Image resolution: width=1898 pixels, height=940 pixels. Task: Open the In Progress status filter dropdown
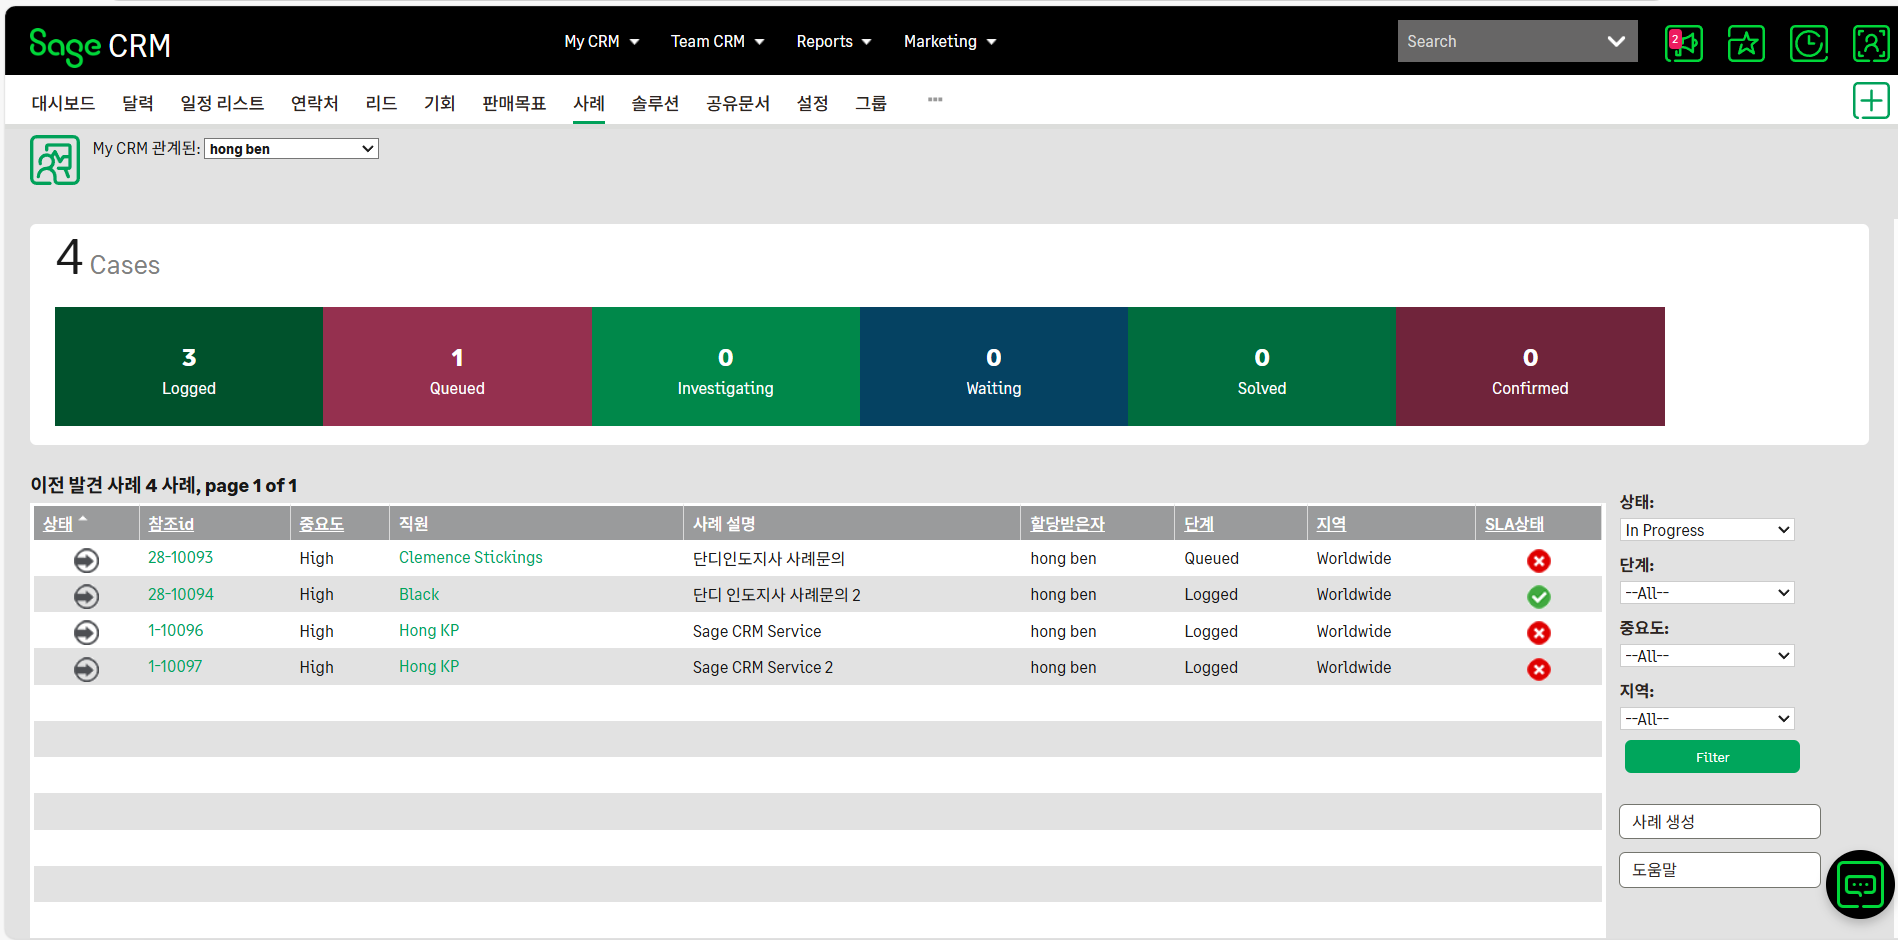point(1706,530)
